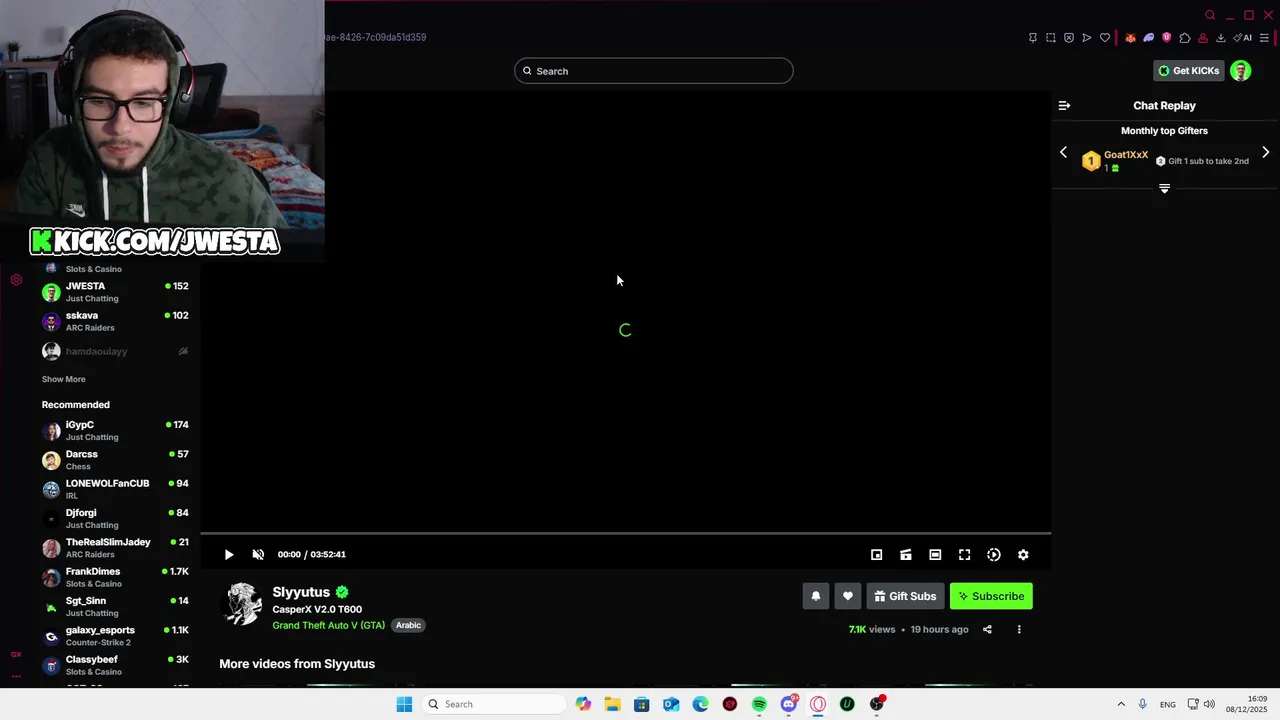Collapse the Monthly top Gifters section

pos(1164,188)
